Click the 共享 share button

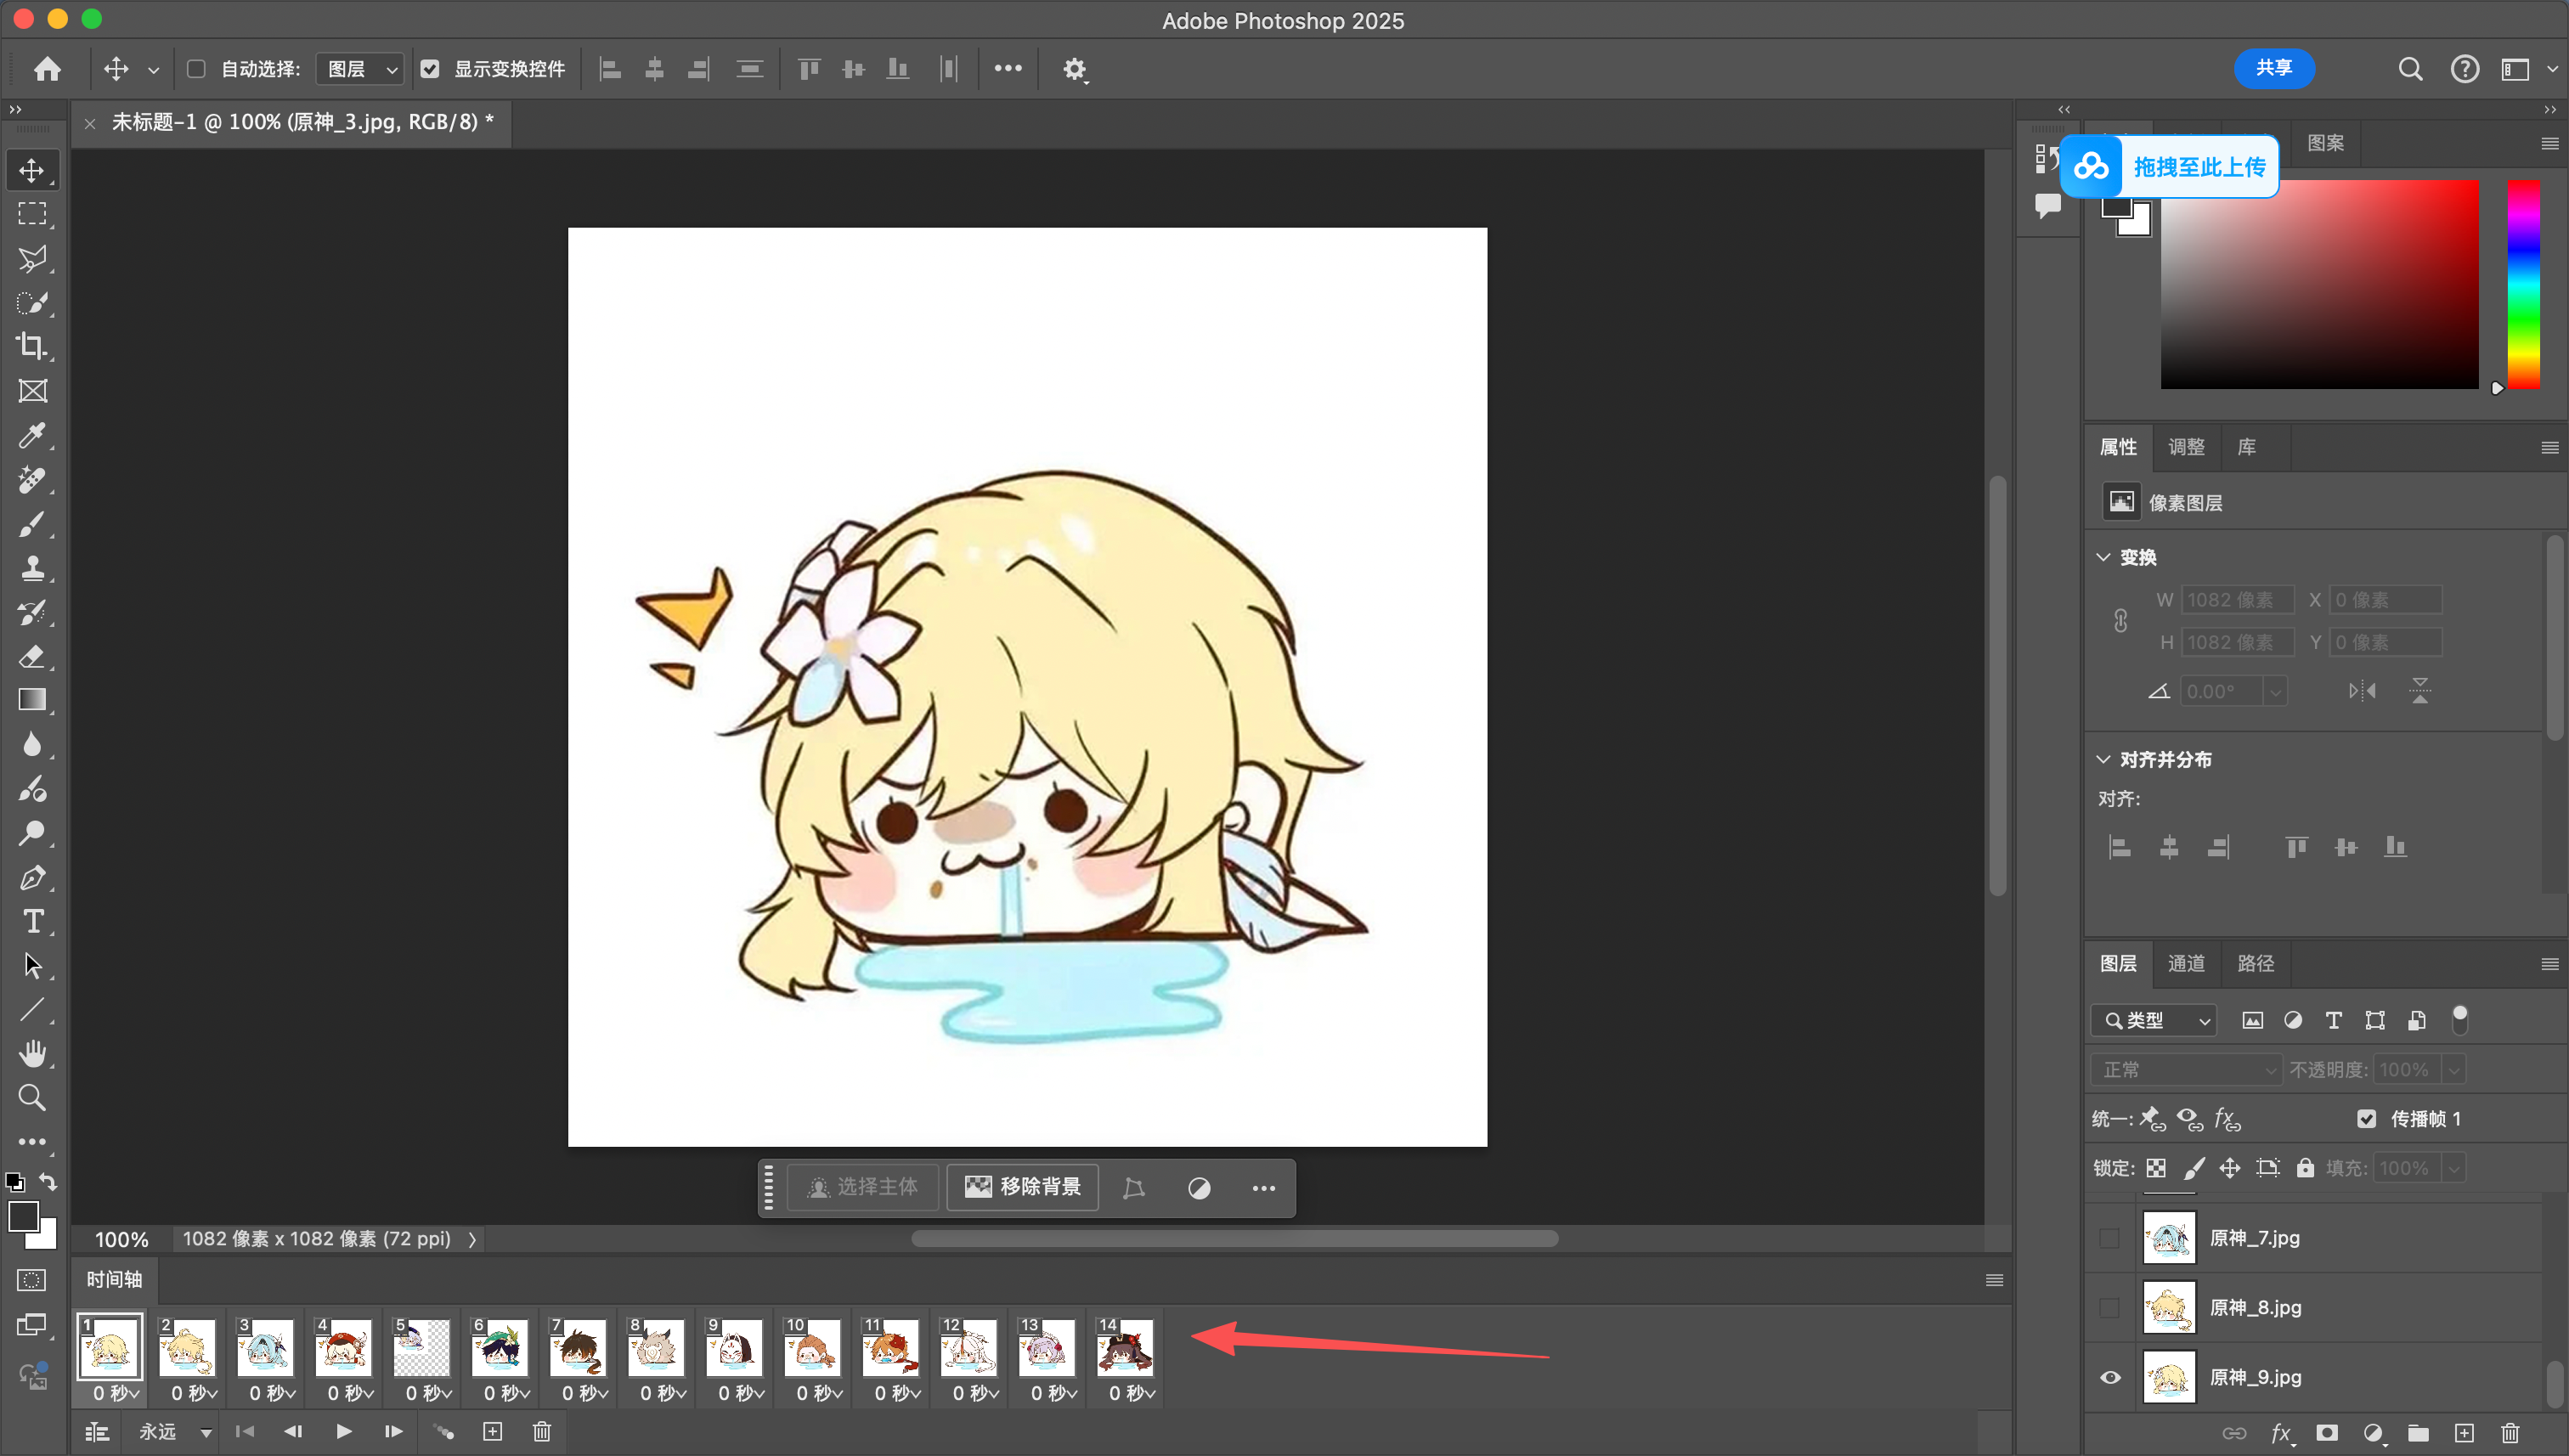click(2273, 68)
